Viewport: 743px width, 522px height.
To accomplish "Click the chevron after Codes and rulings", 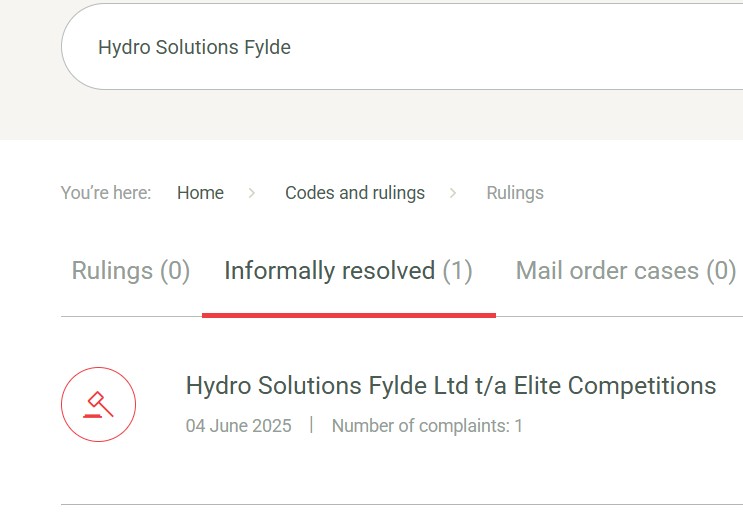I will click(x=453, y=193).
